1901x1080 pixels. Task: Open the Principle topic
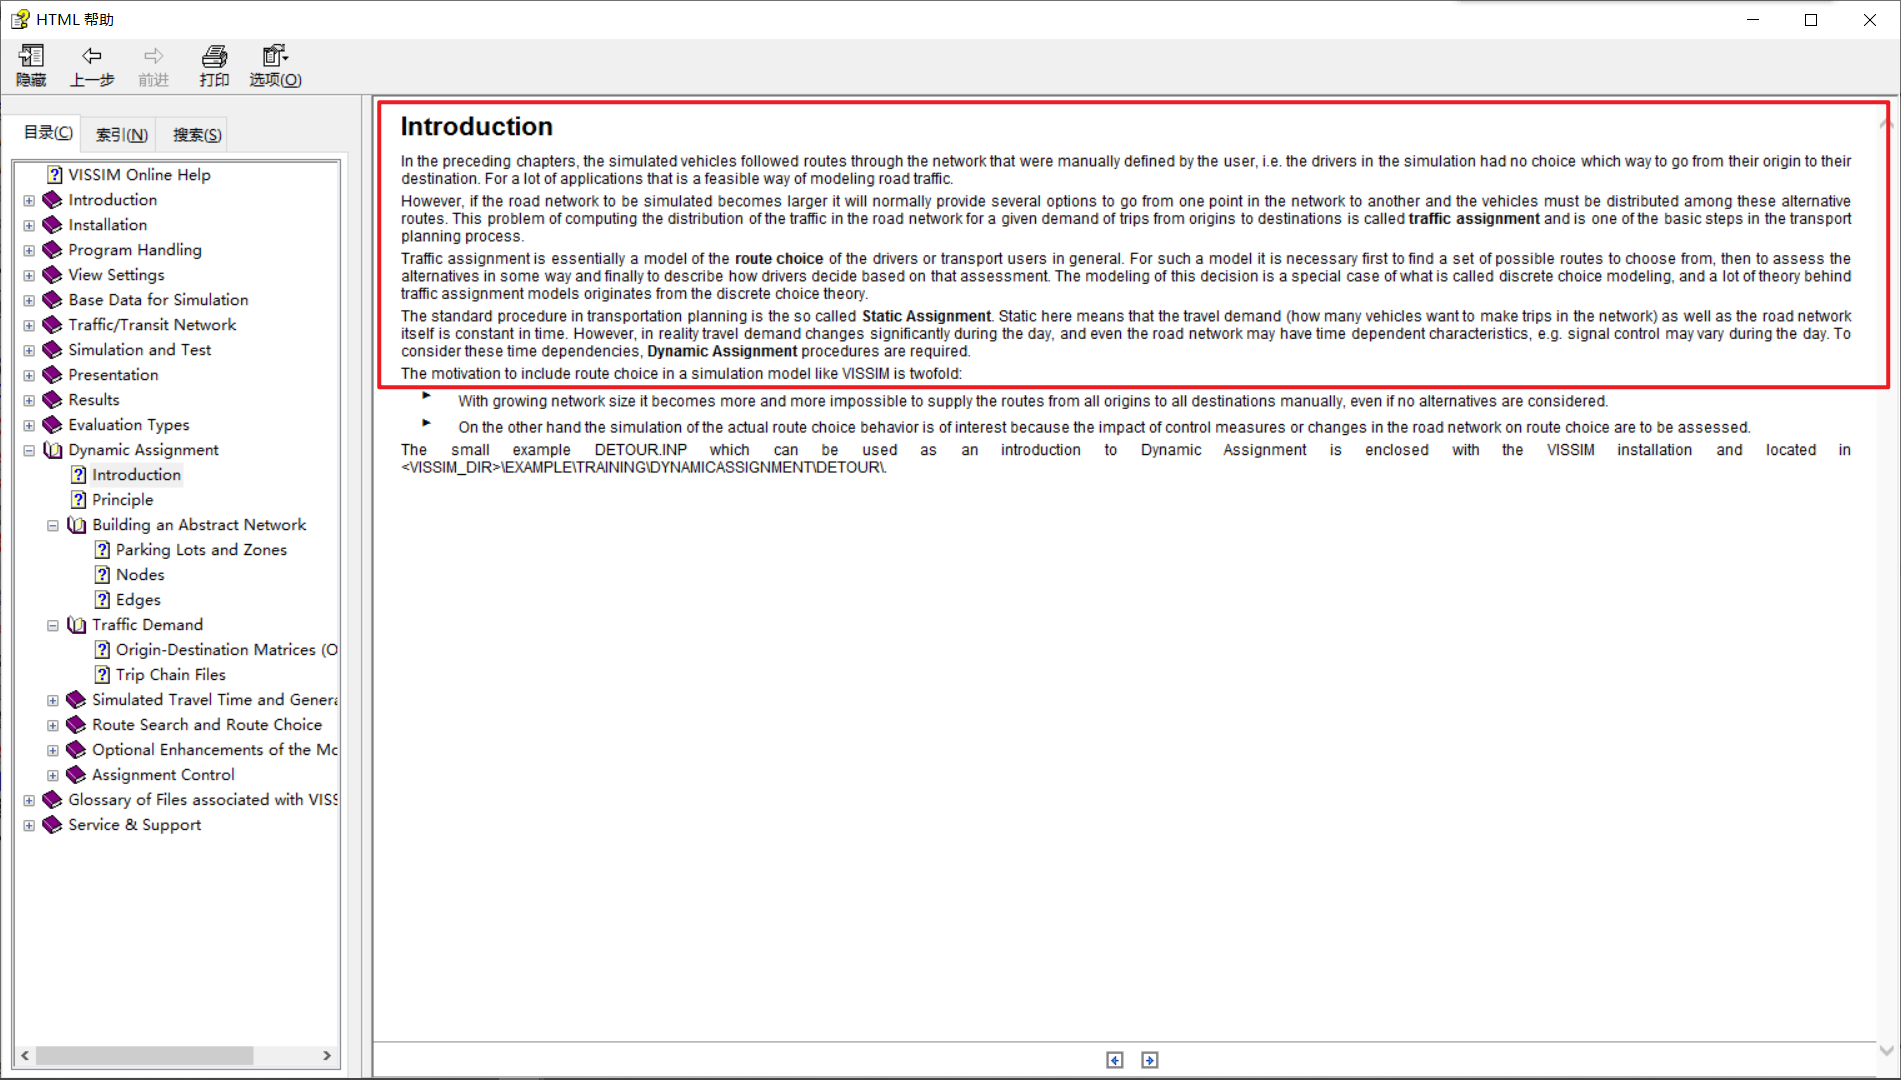point(123,500)
